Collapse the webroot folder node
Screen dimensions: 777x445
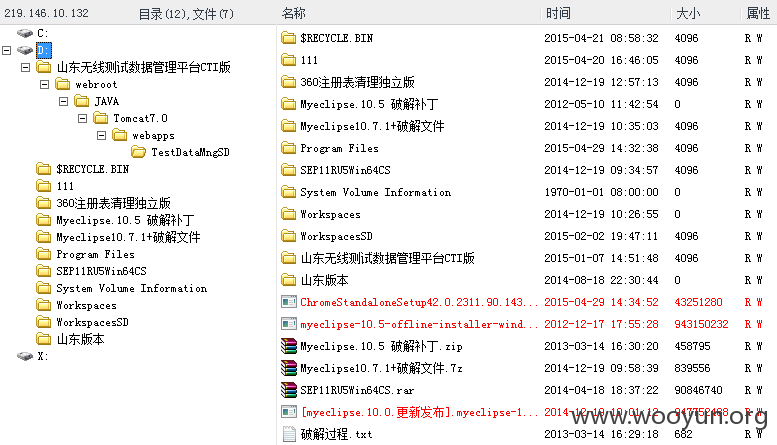coord(45,84)
